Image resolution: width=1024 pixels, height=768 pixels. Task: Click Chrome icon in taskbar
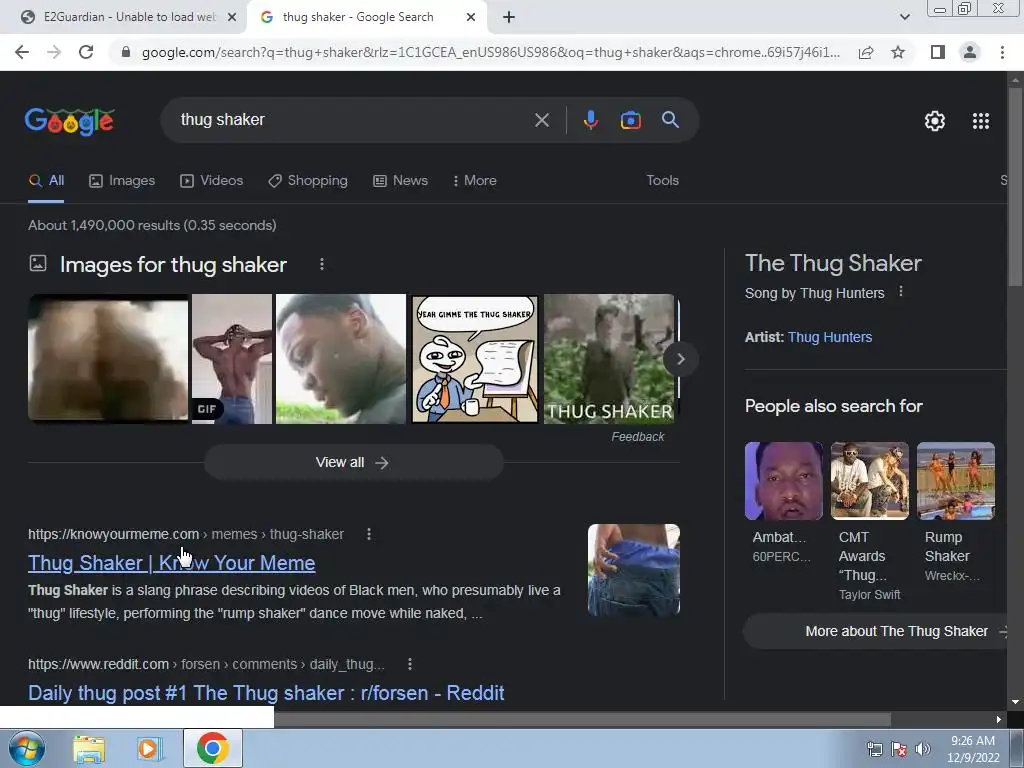[x=212, y=748]
